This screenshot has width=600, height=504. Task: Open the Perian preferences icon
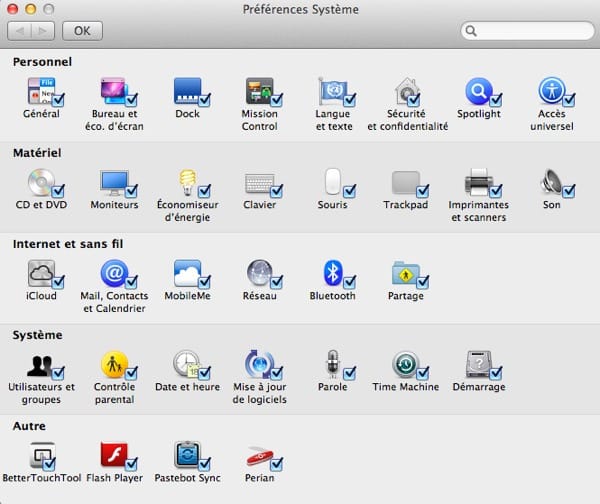point(260,456)
